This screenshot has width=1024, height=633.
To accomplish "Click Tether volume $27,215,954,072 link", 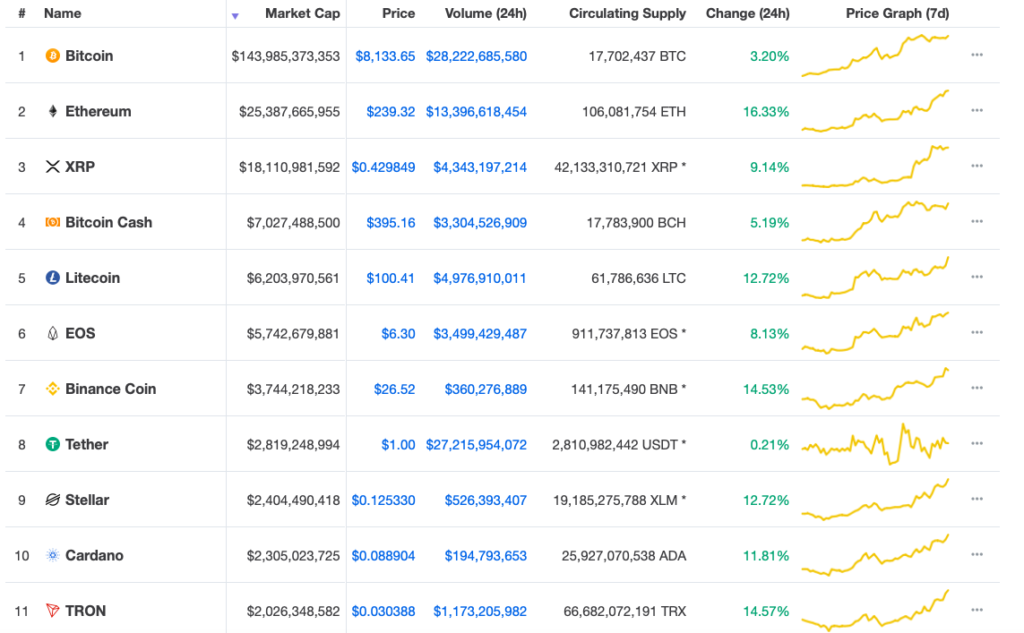I will (x=476, y=445).
